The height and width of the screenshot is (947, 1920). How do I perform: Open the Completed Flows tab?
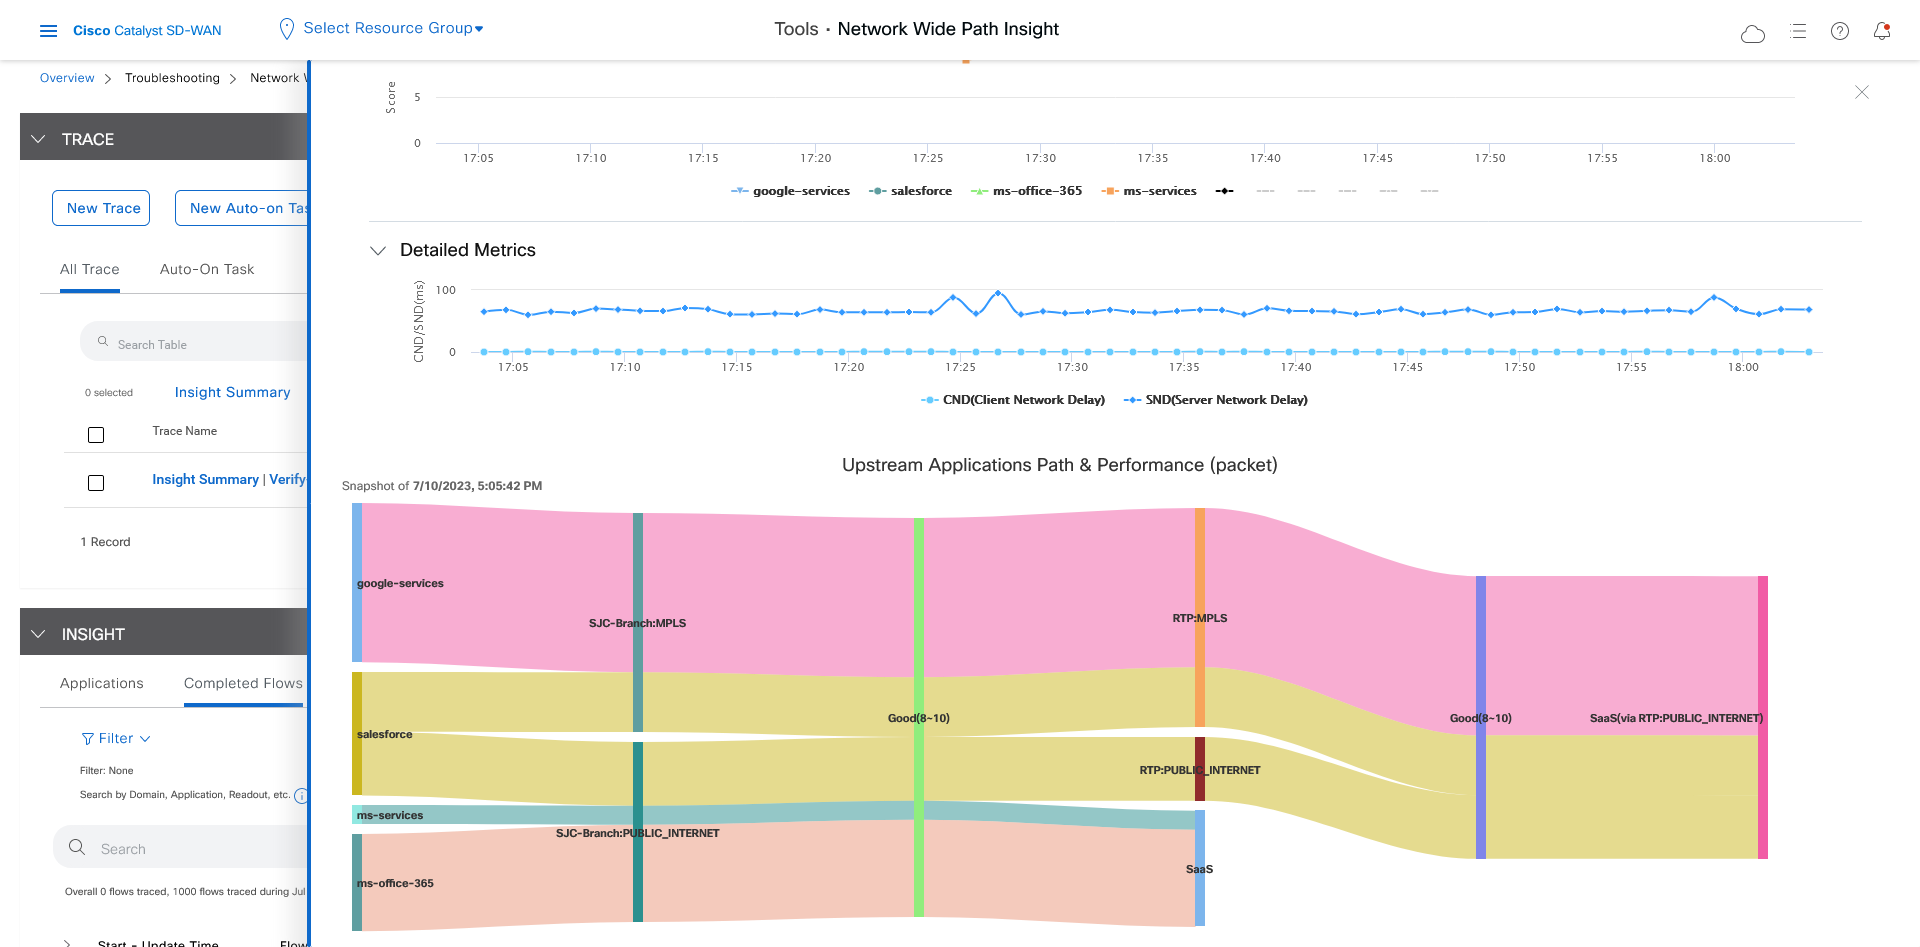(x=243, y=683)
